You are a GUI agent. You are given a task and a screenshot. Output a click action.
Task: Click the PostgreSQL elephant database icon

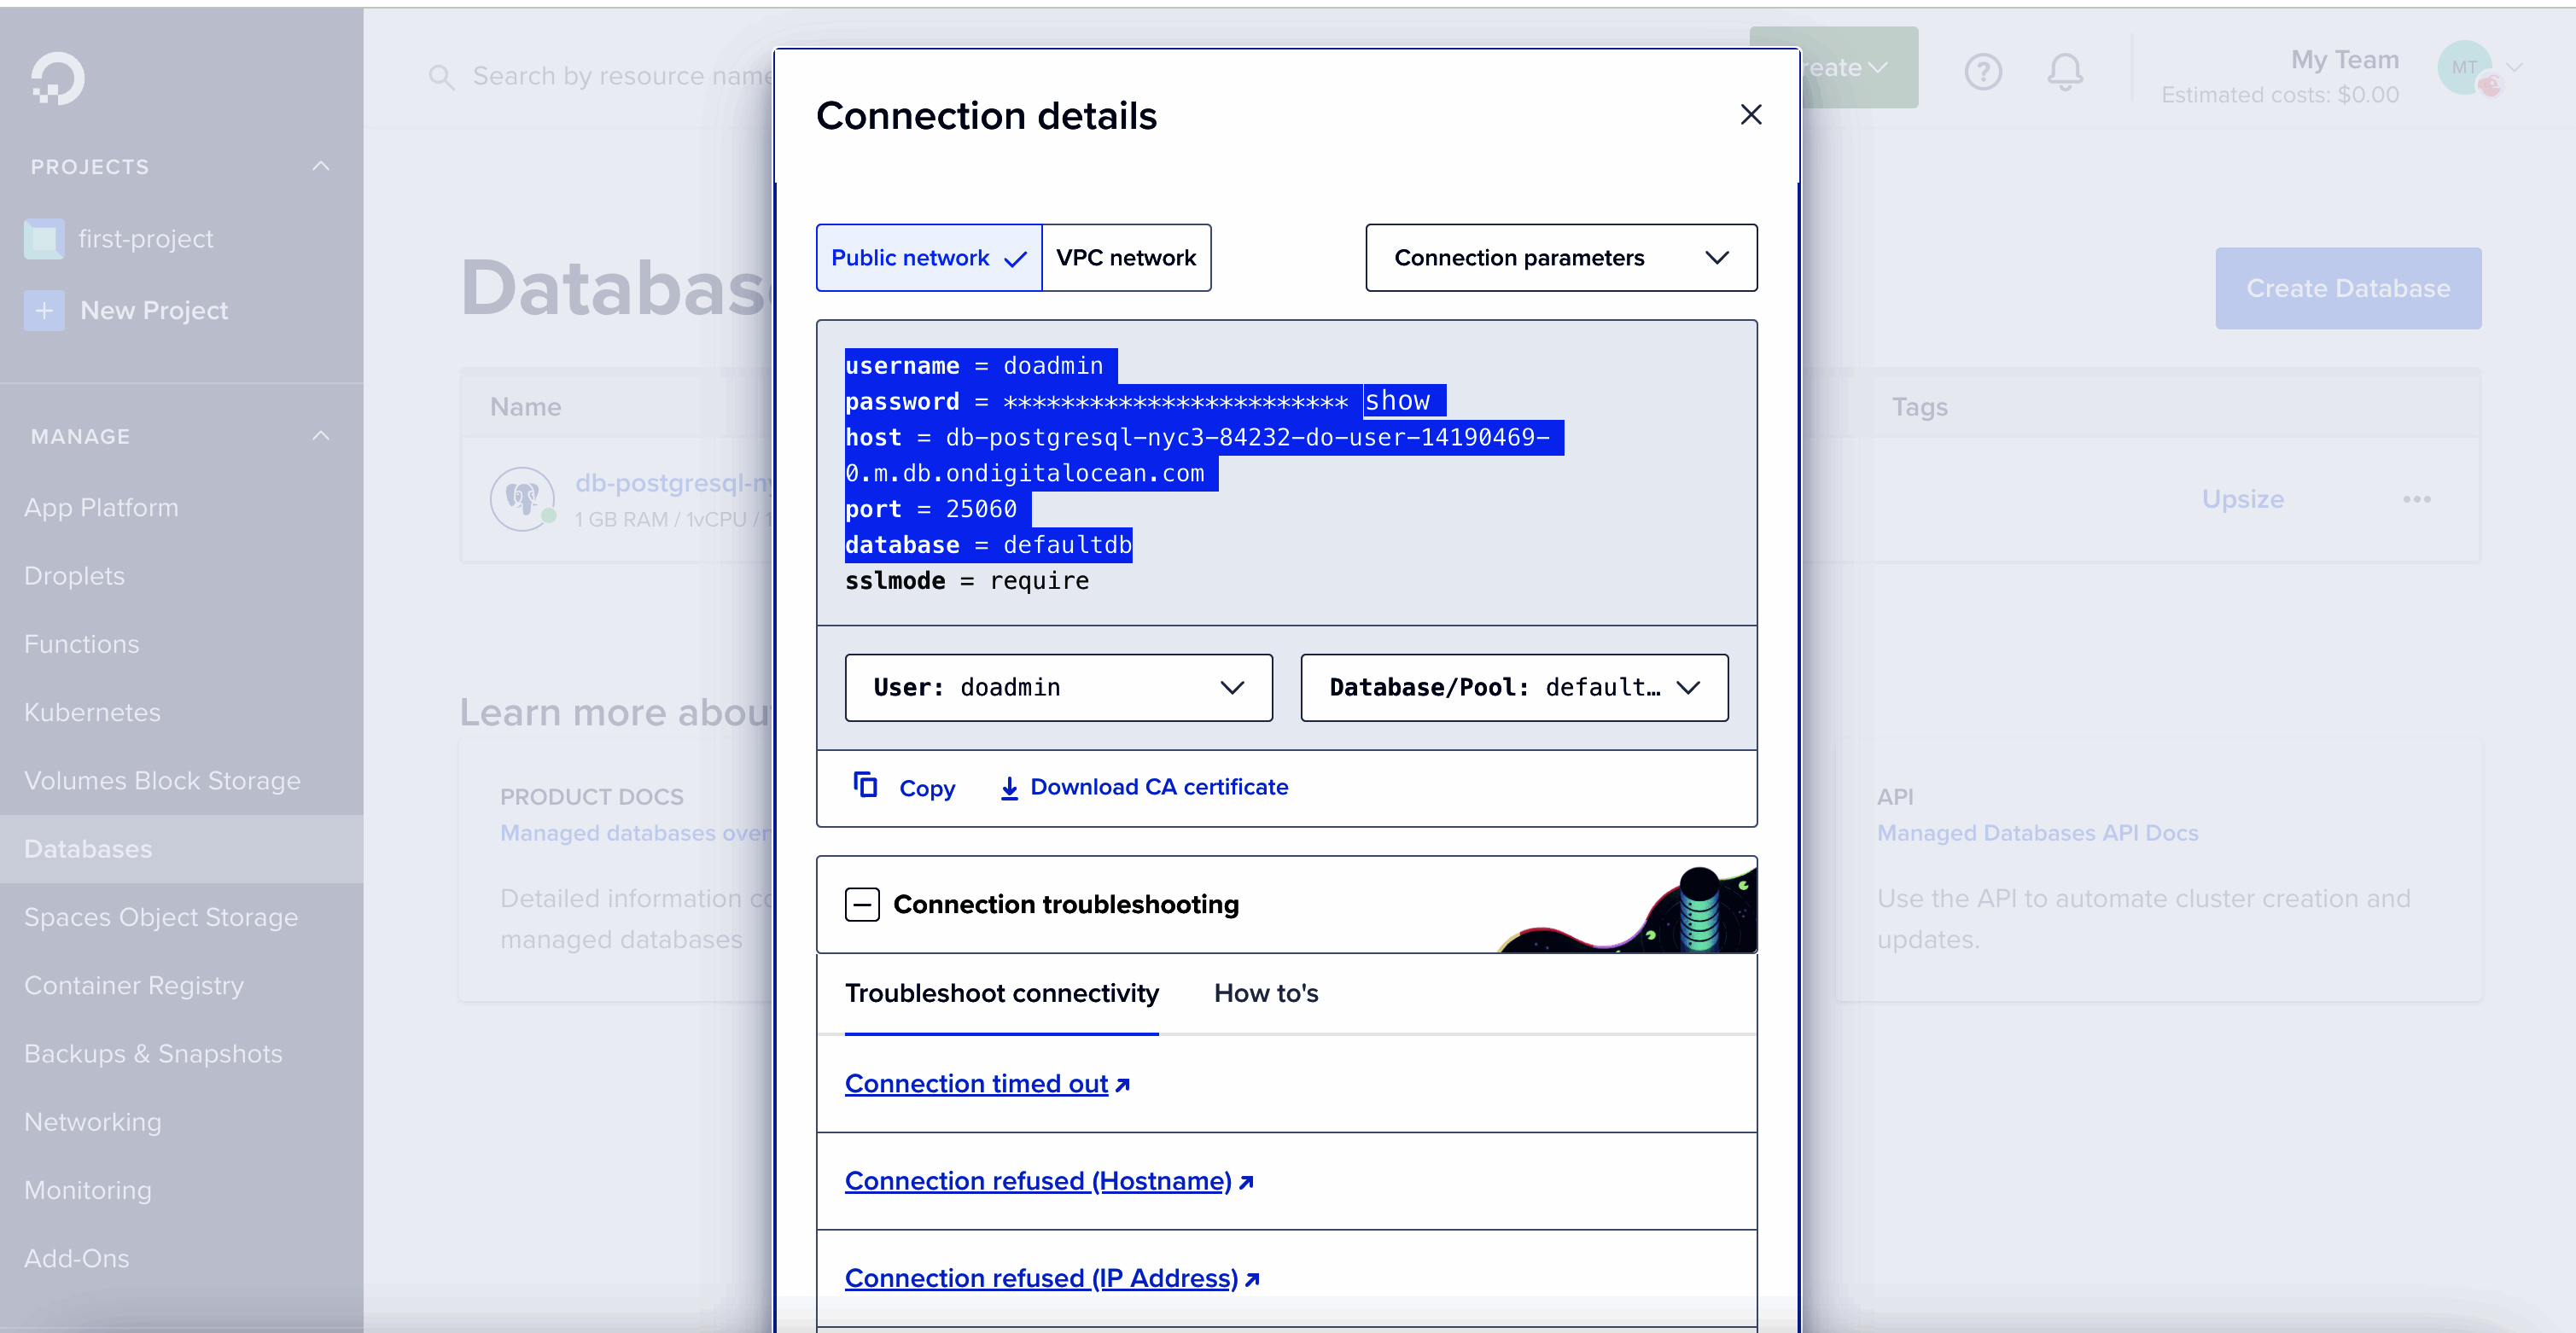tap(522, 498)
